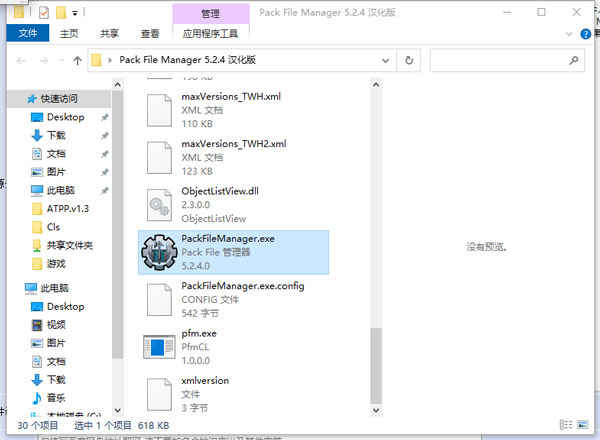This screenshot has height=440, width=600.
Task: Click the pin icon beside Desktop
Action: pyautogui.click(x=104, y=117)
